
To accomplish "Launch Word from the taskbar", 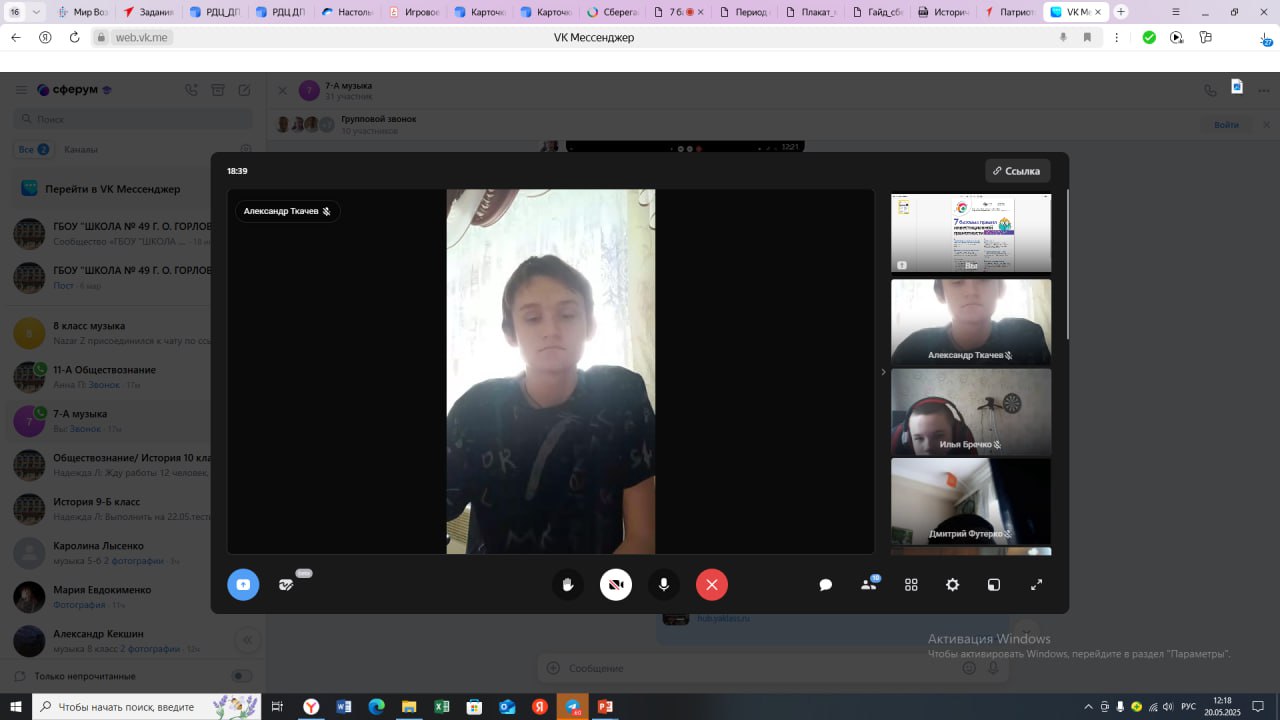I will [x=344, y=706].
